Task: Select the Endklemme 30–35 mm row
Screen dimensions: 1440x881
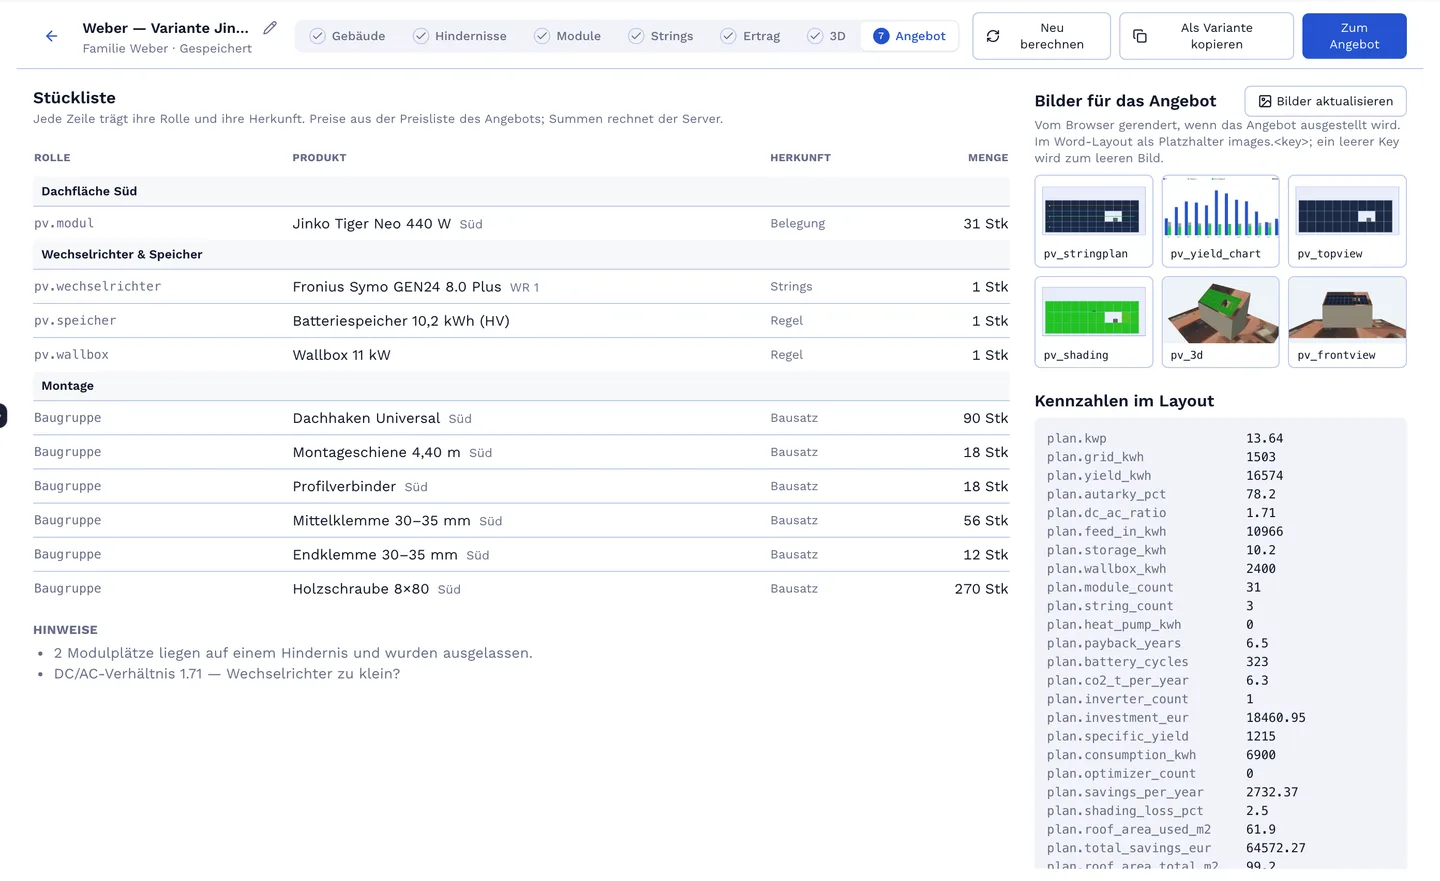Action: (521, 554)
